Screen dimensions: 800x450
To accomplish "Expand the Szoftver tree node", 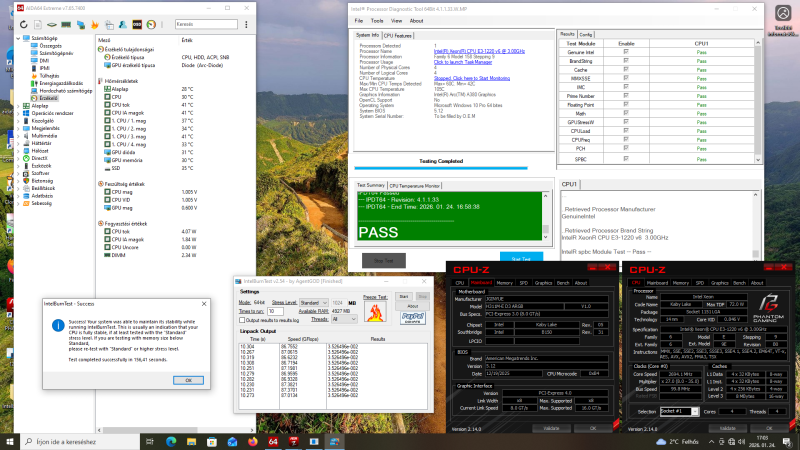I will (18, 173).
